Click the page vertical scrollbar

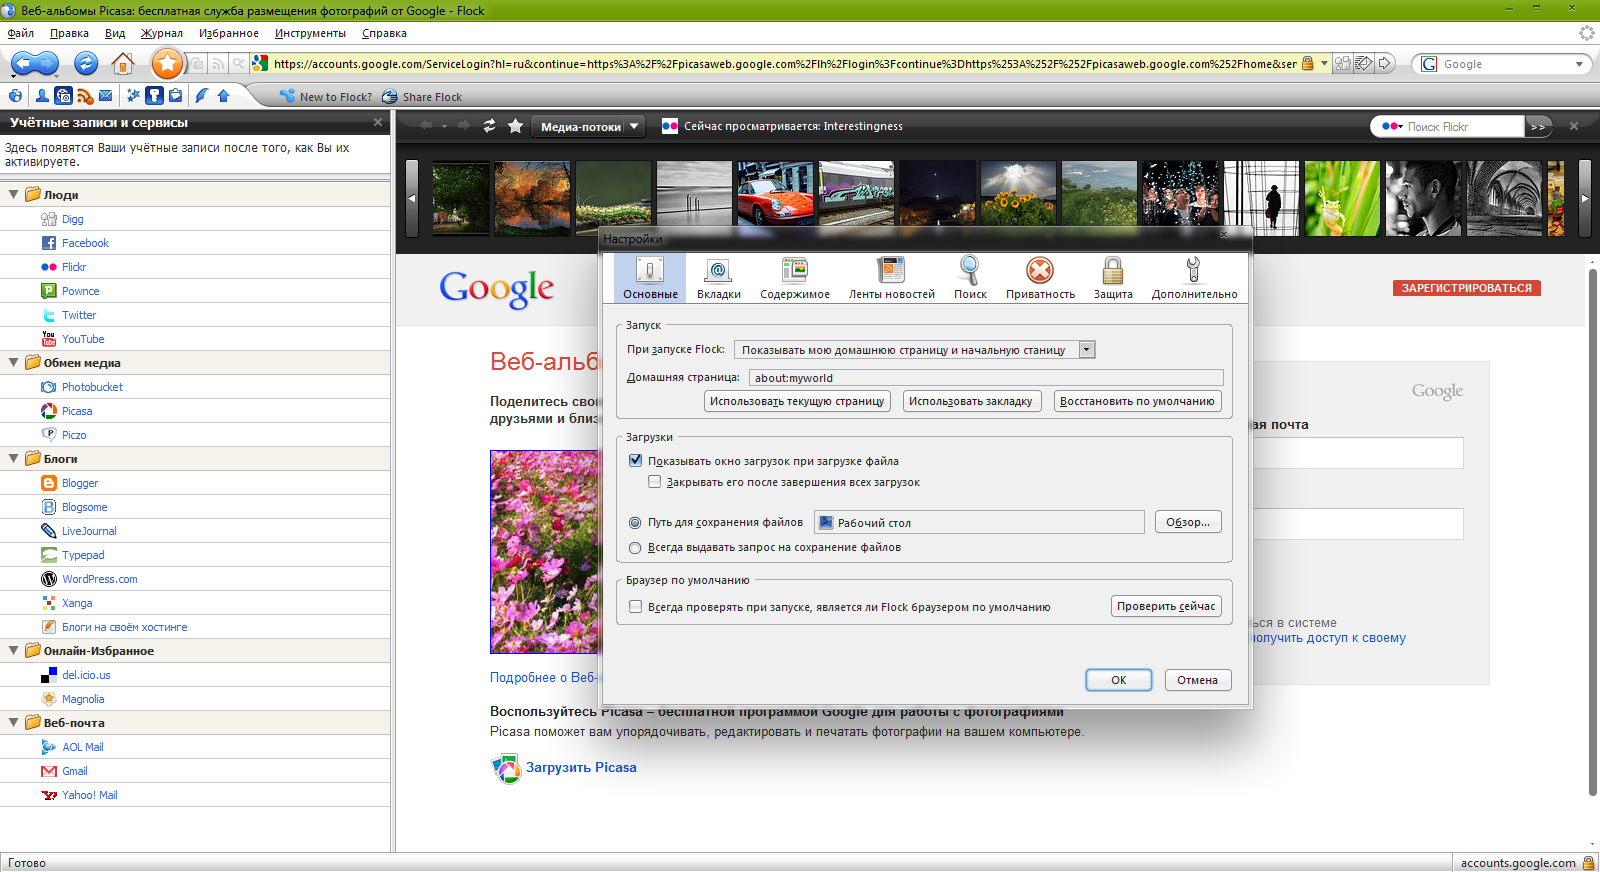[x=1593, y=531]
